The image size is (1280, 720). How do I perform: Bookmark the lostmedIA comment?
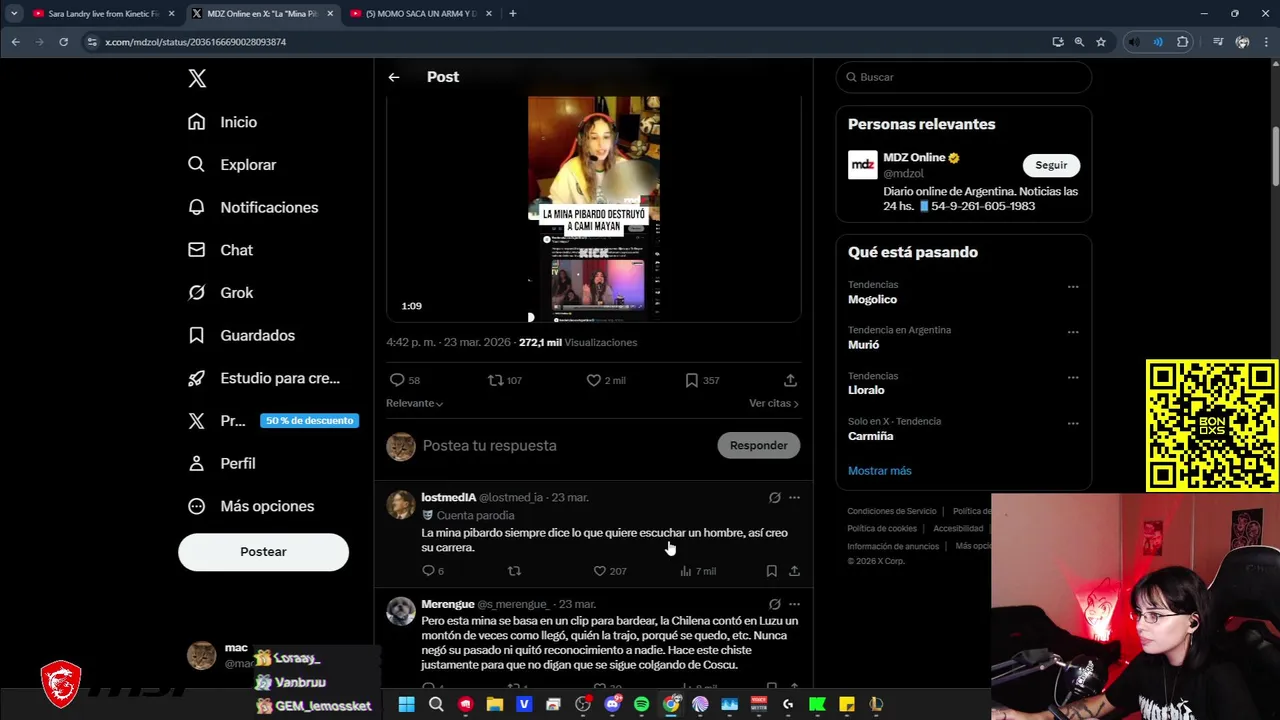(x=771, y=571)
